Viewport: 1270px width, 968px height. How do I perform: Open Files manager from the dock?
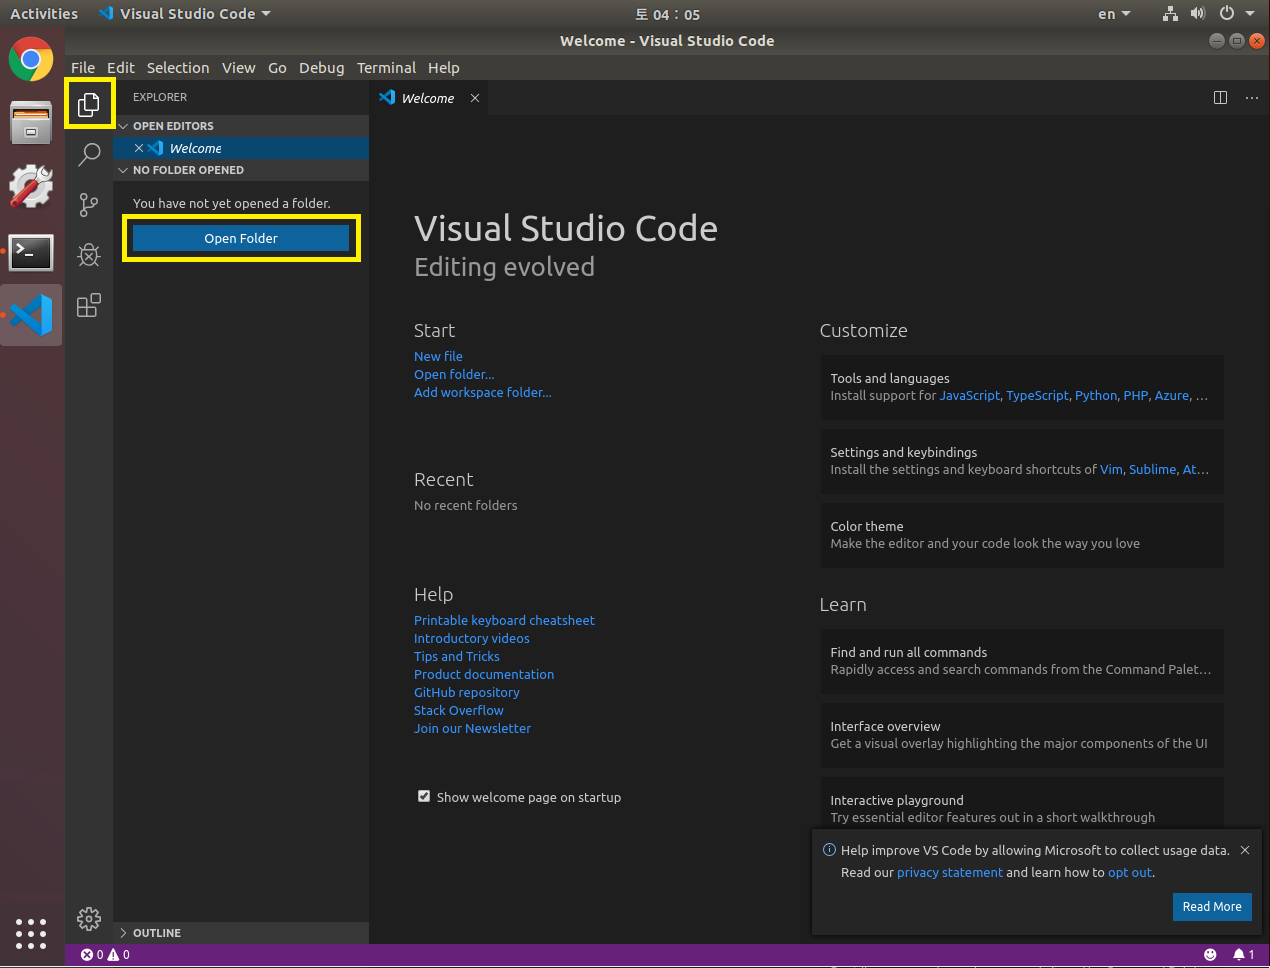pyautogui.click(x=31, y=123)
